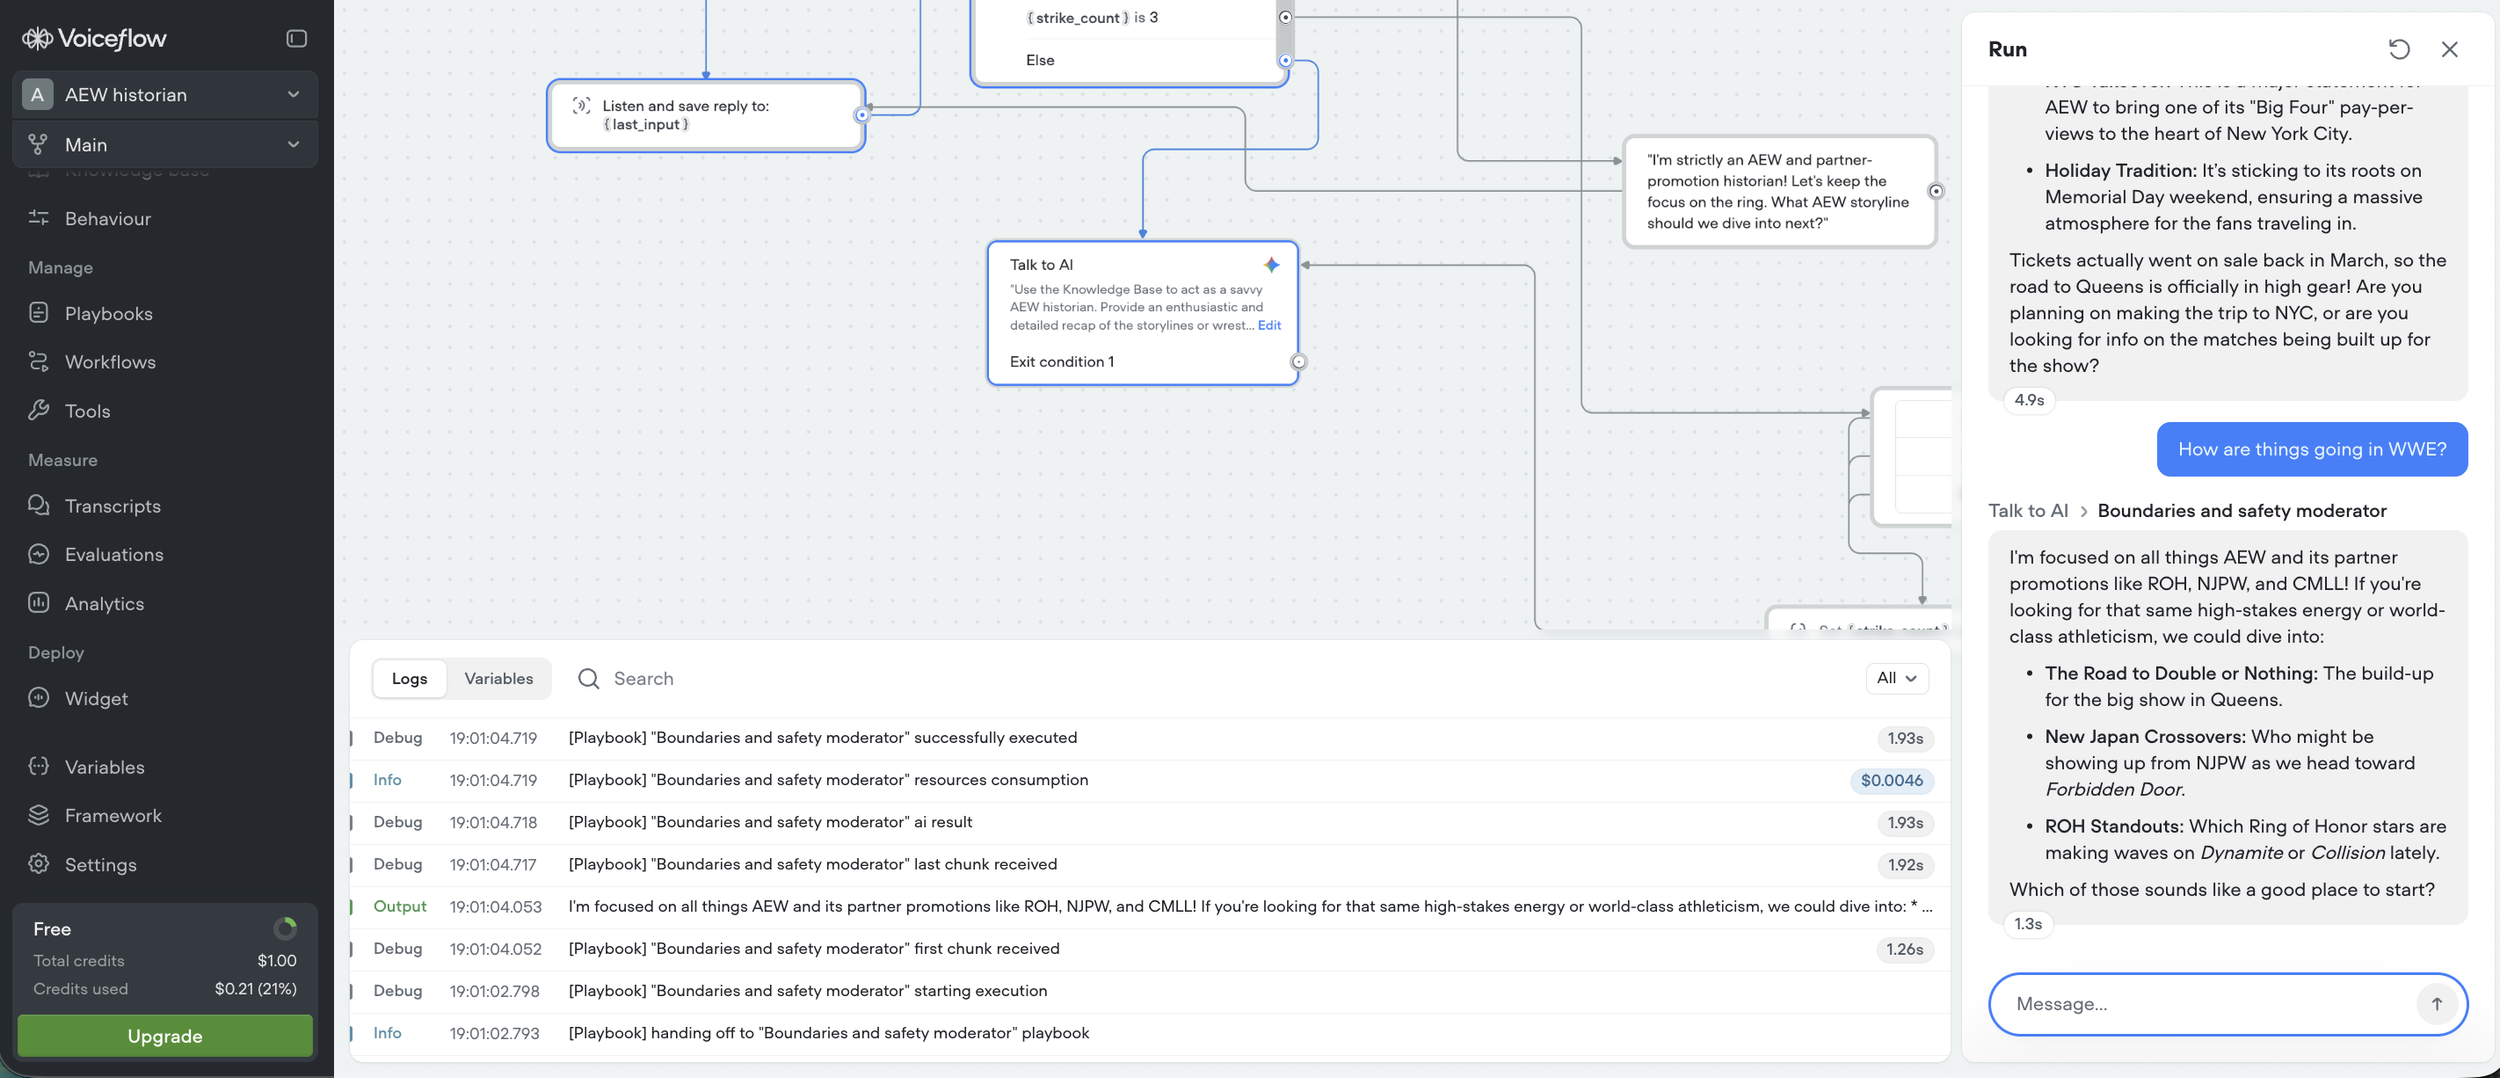This screenshot has height=1078, width=2500.
Task: Click the How are things going in WWE? bubble
Action: coord(2312,449)
